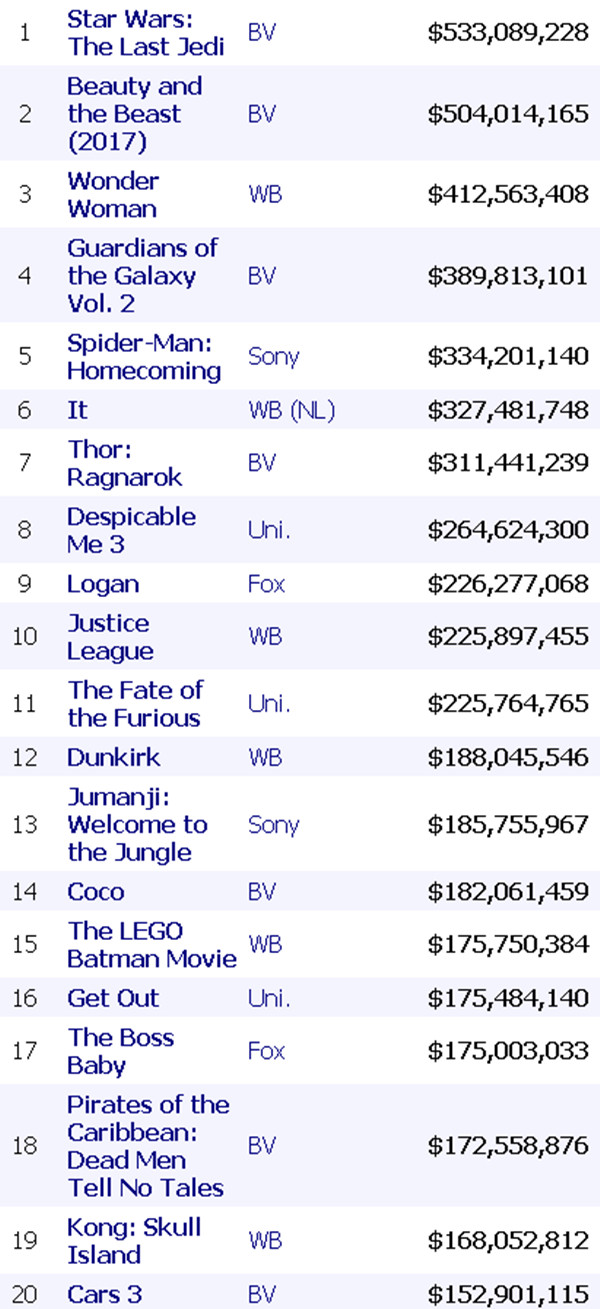The image size is (600, 1309).
Task: Select Despicable Me 3 title
Action: [x=131, y=530]
